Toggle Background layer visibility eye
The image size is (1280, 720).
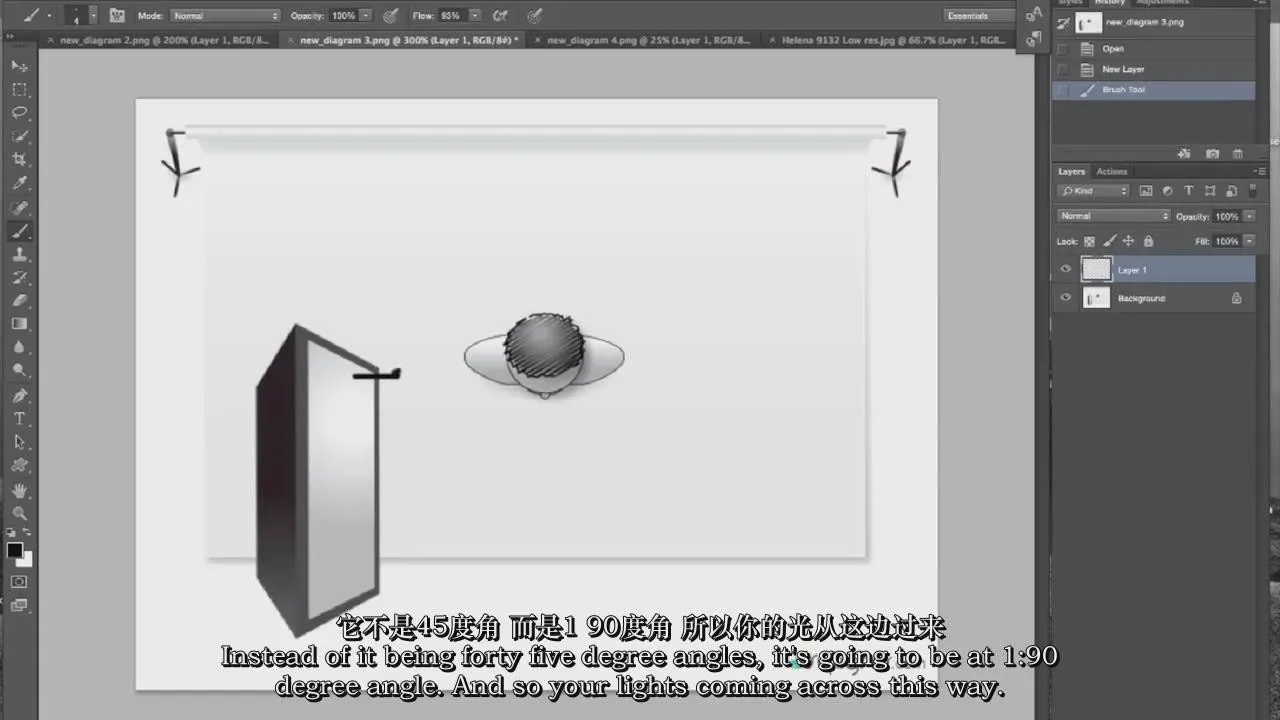point(1066,298)
